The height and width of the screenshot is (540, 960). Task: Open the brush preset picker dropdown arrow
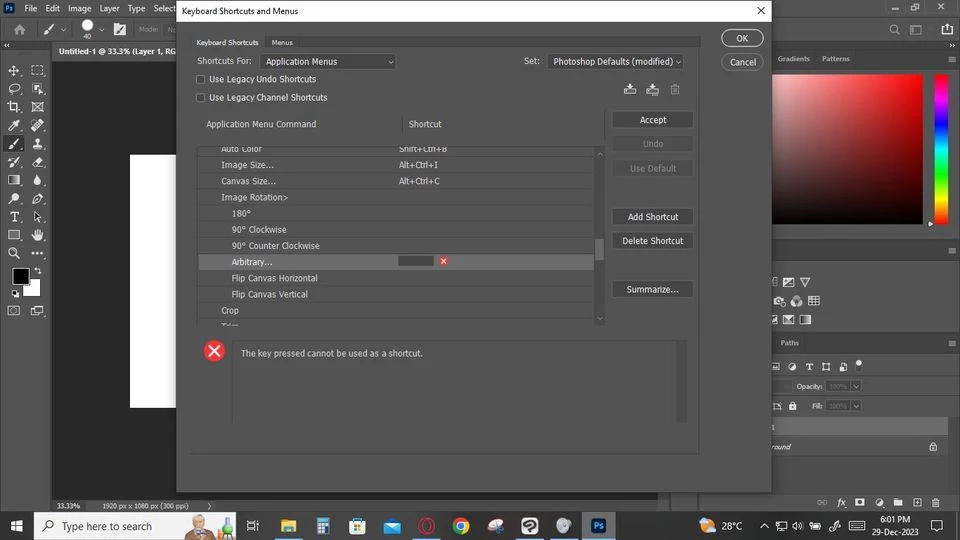pyautogui.click(x=102, y=29)
